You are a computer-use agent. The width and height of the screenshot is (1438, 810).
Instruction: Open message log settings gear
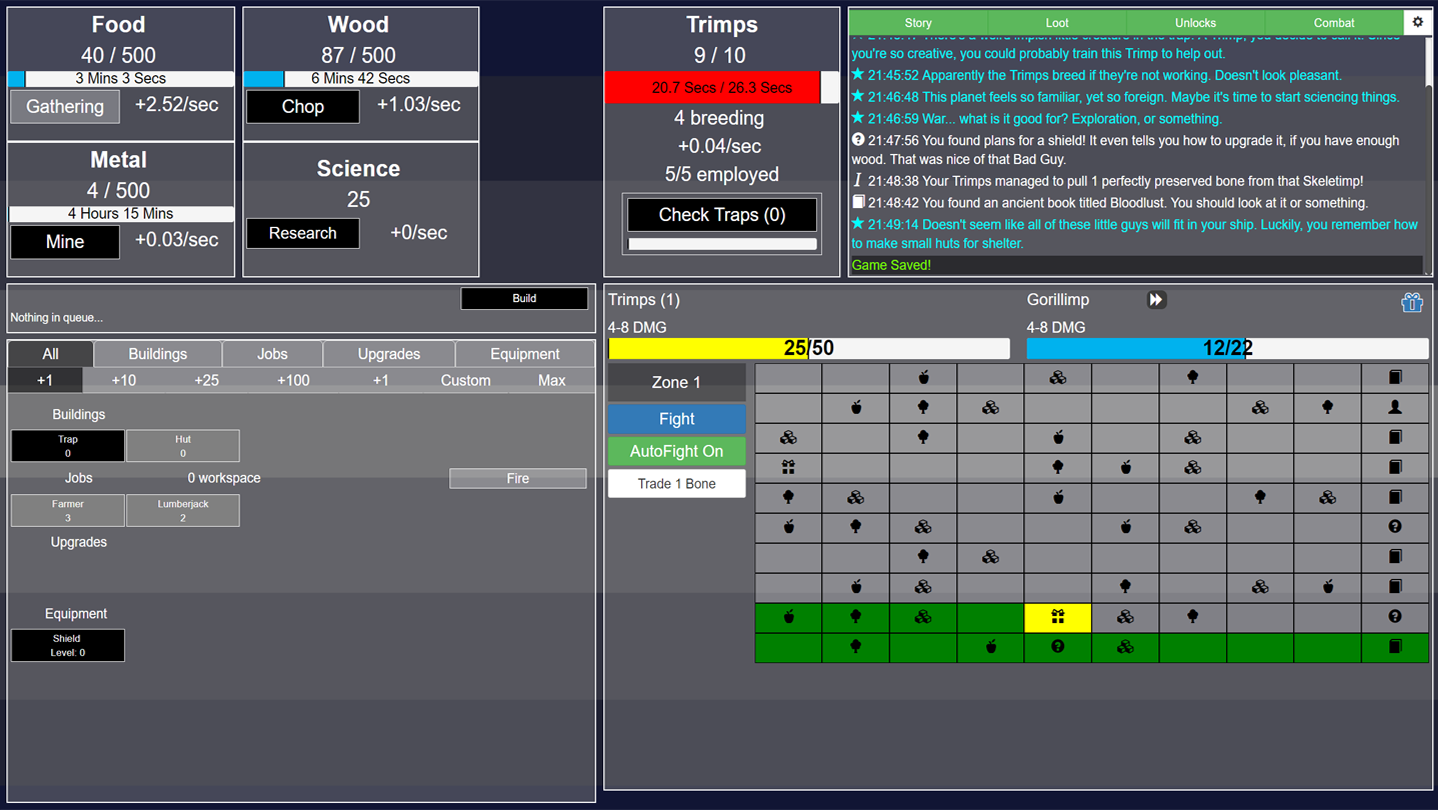coord(1417,22)
